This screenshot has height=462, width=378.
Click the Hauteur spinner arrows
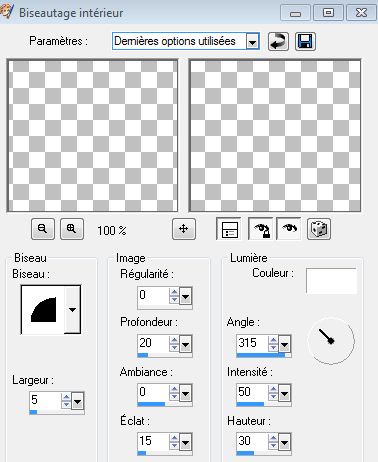click(x=273, y=442)
